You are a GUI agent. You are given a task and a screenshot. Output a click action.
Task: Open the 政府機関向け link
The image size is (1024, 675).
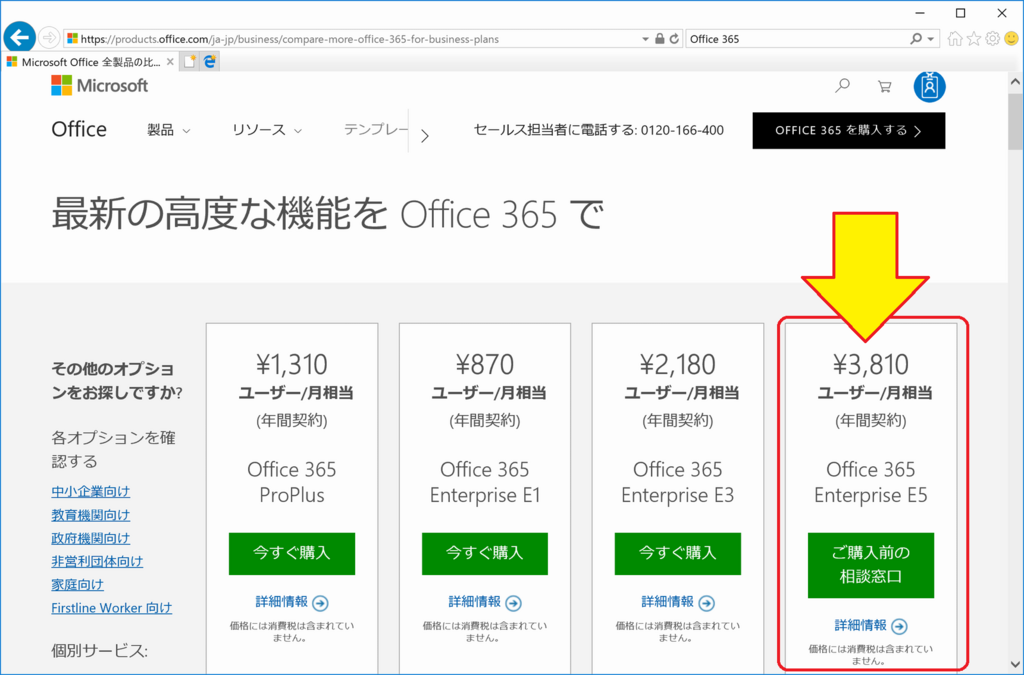91,538
